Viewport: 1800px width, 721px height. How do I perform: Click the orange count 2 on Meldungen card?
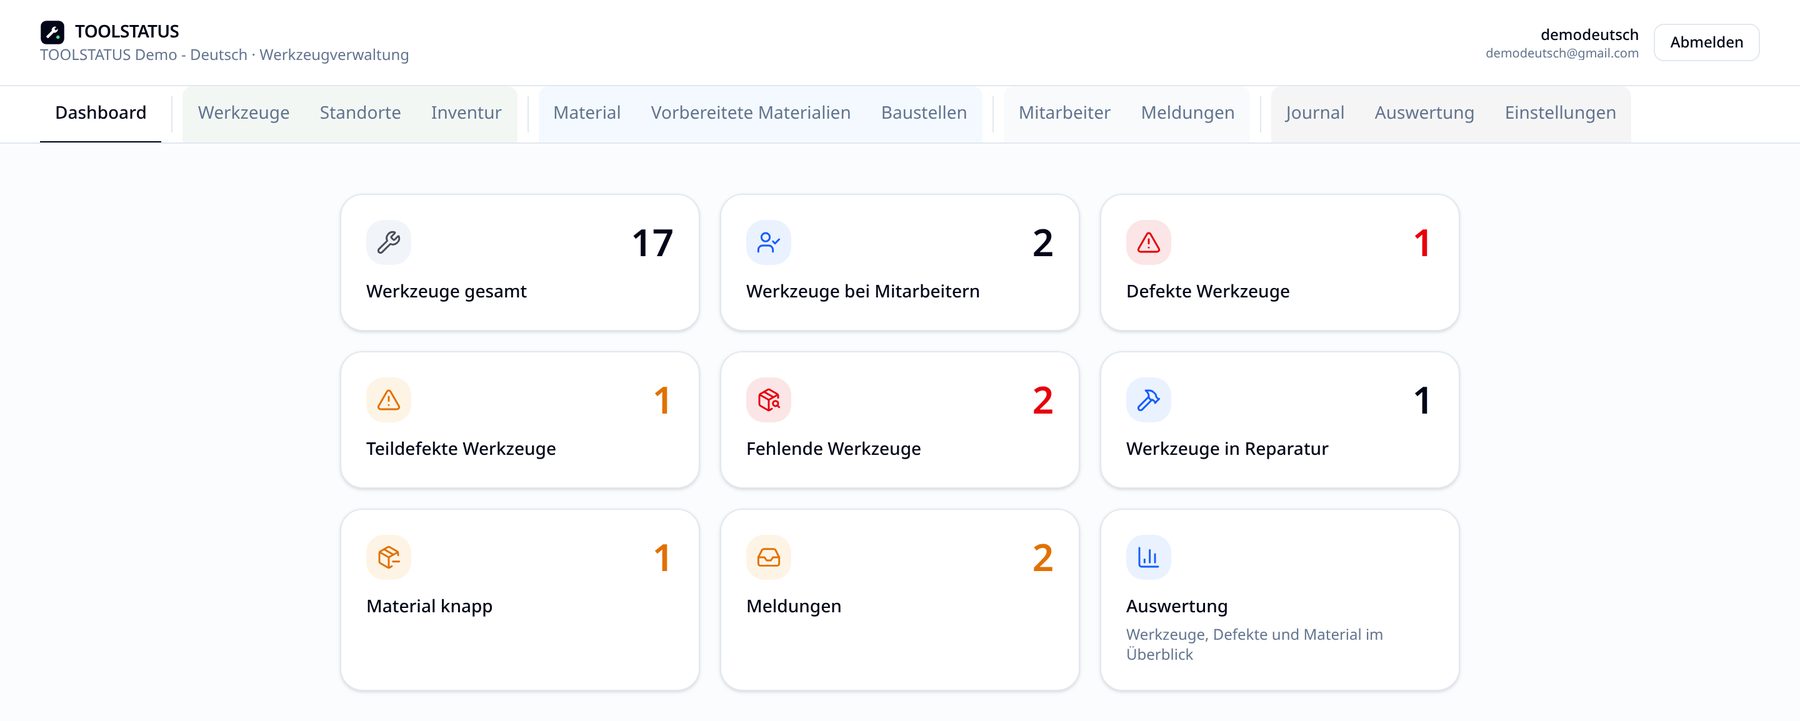pos(1042,558)
